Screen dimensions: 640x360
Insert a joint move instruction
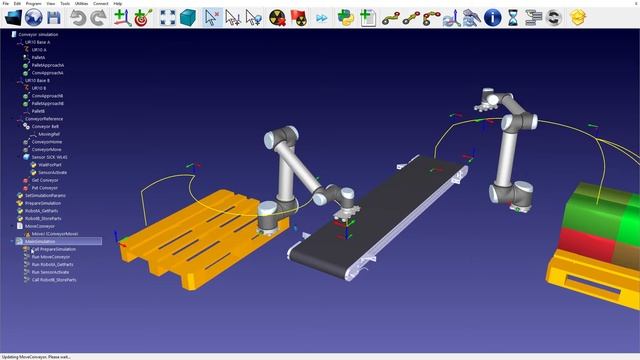pyautogui.click(x=391, y=18)
